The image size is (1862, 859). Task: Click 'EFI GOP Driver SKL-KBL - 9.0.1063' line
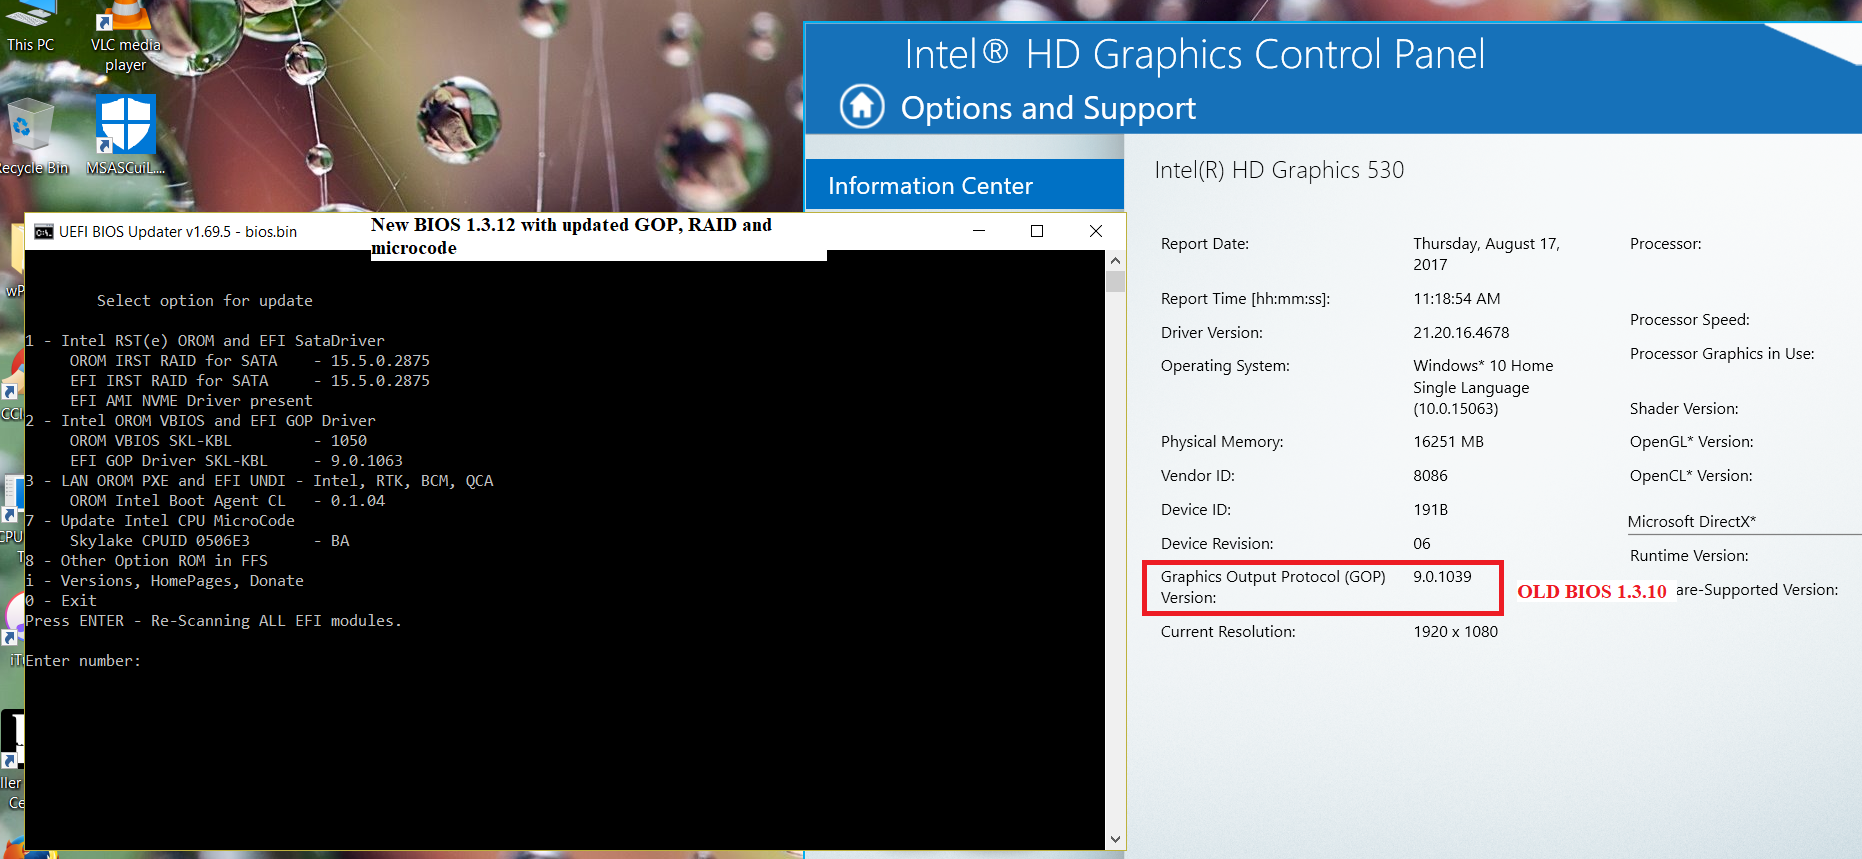click(x=236, y=461)
